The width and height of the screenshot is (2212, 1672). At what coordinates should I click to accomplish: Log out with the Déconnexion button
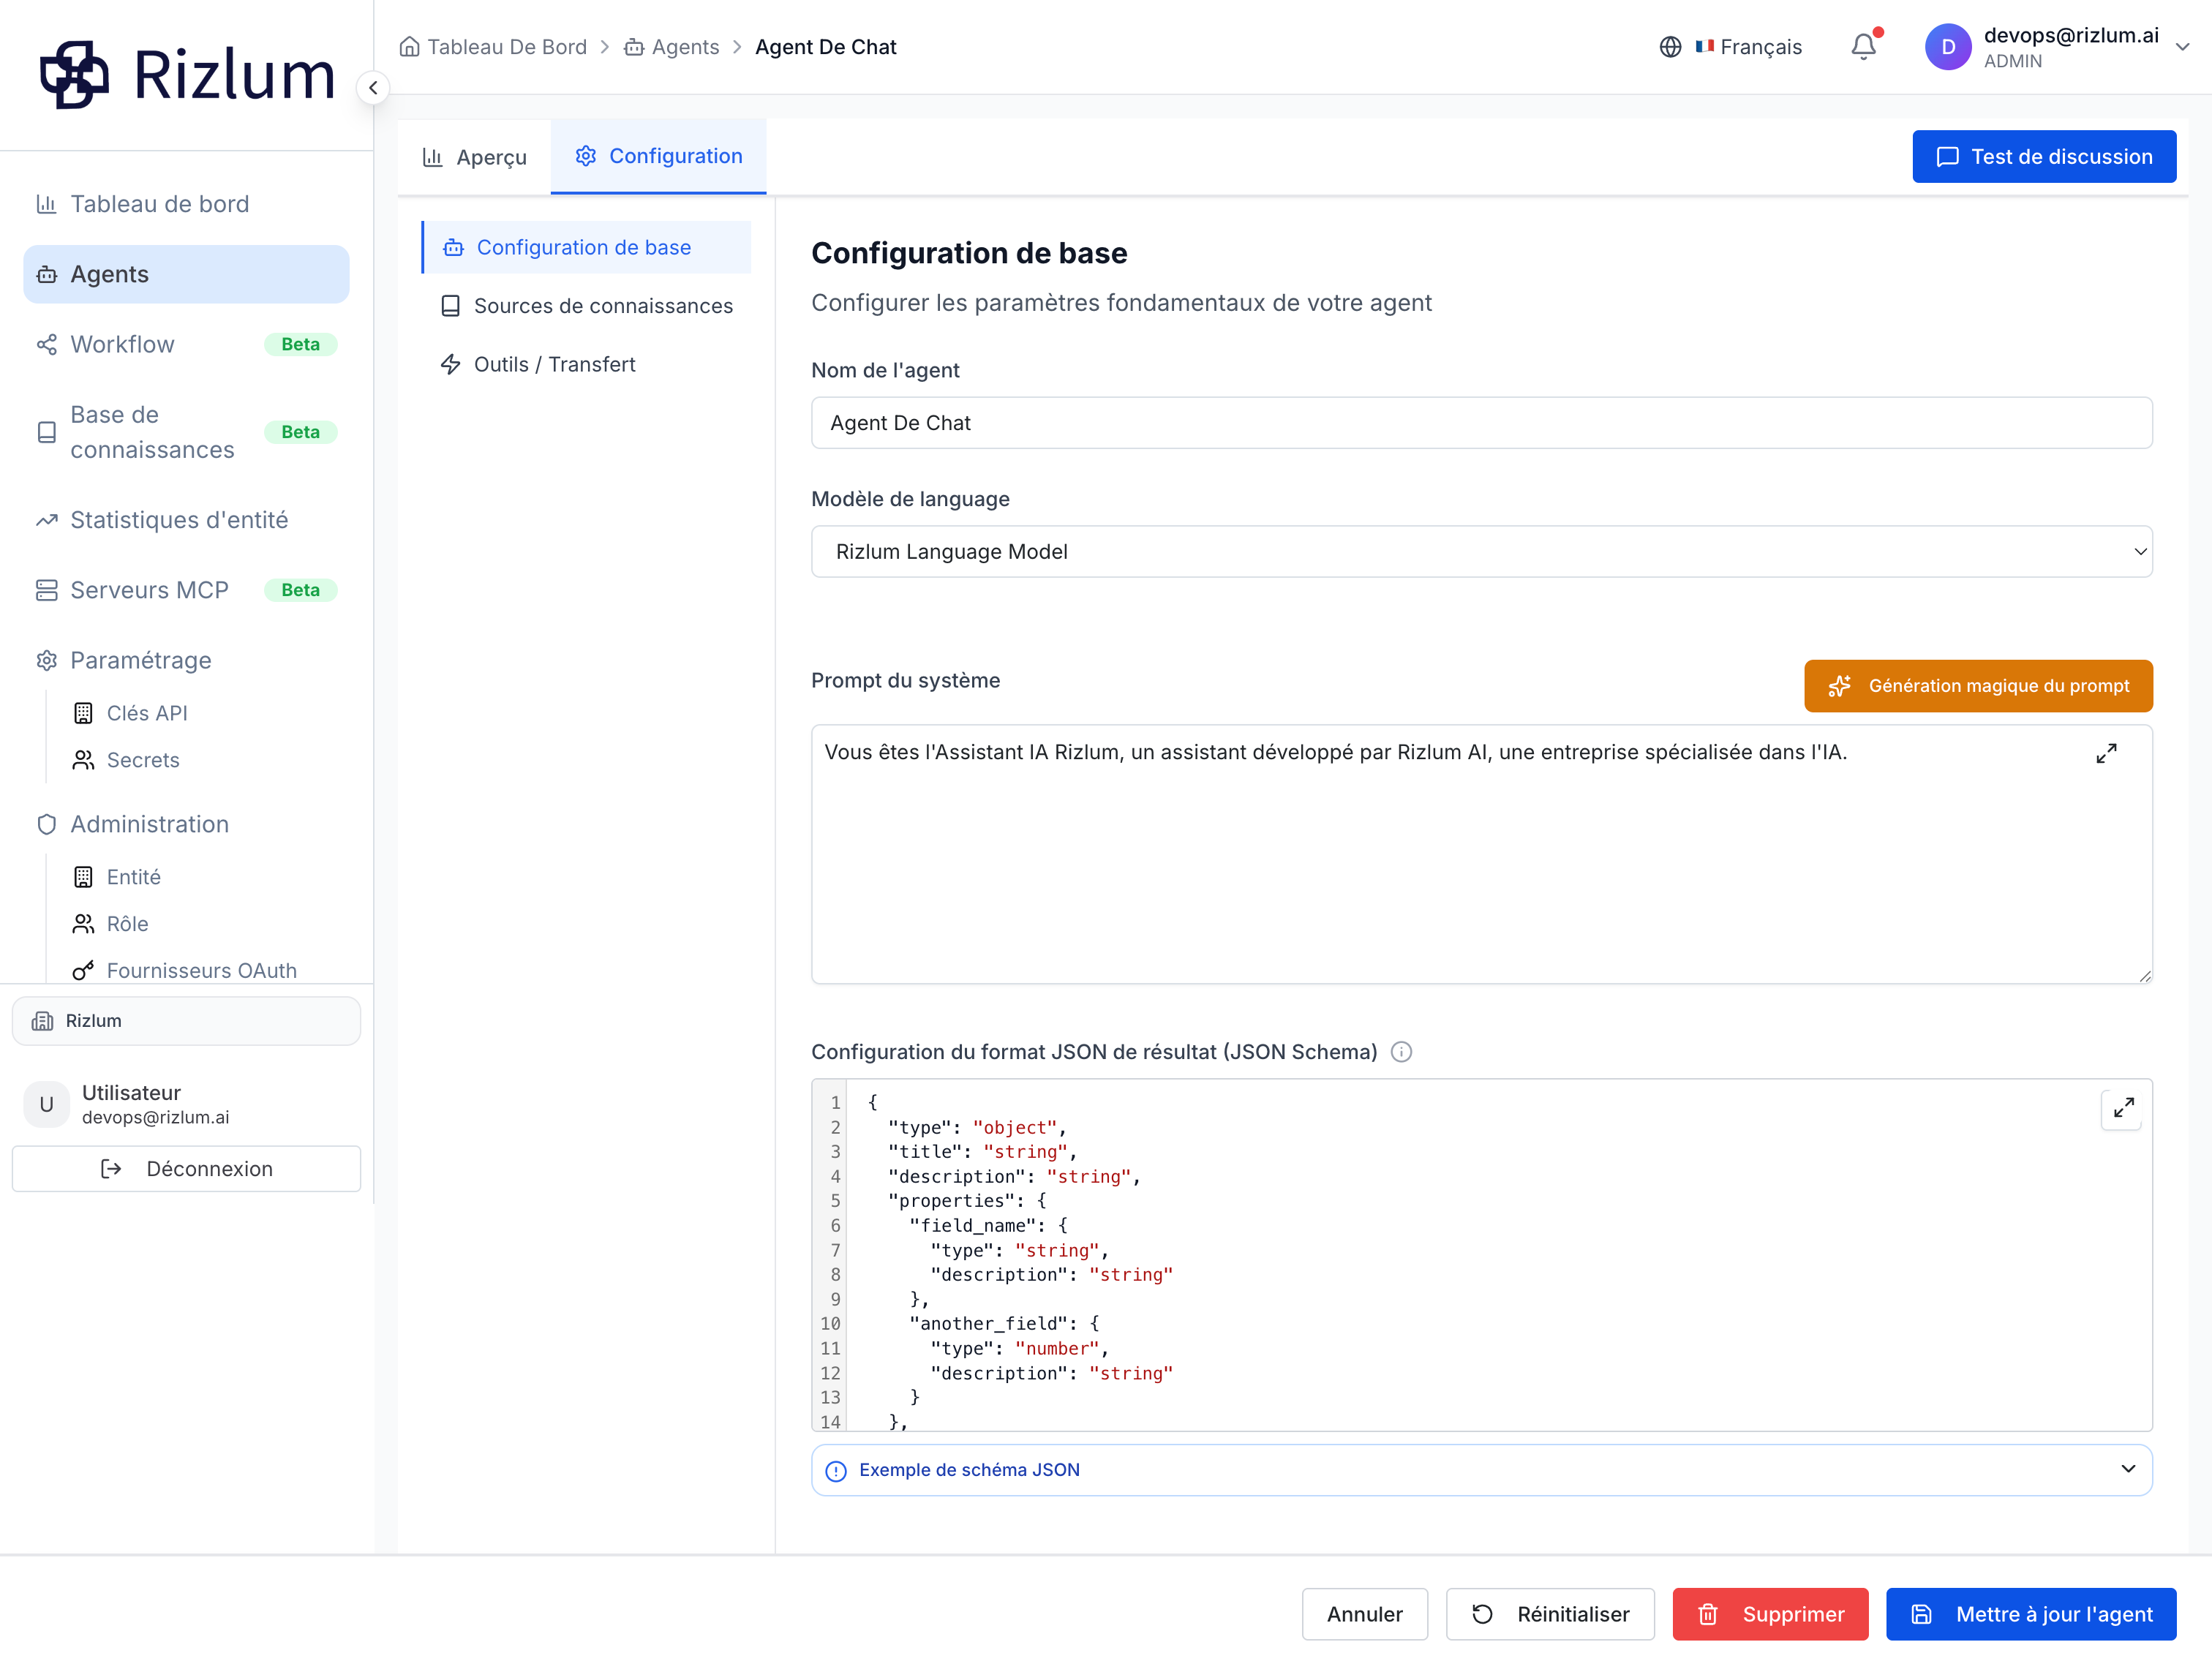click(186, 1169)
